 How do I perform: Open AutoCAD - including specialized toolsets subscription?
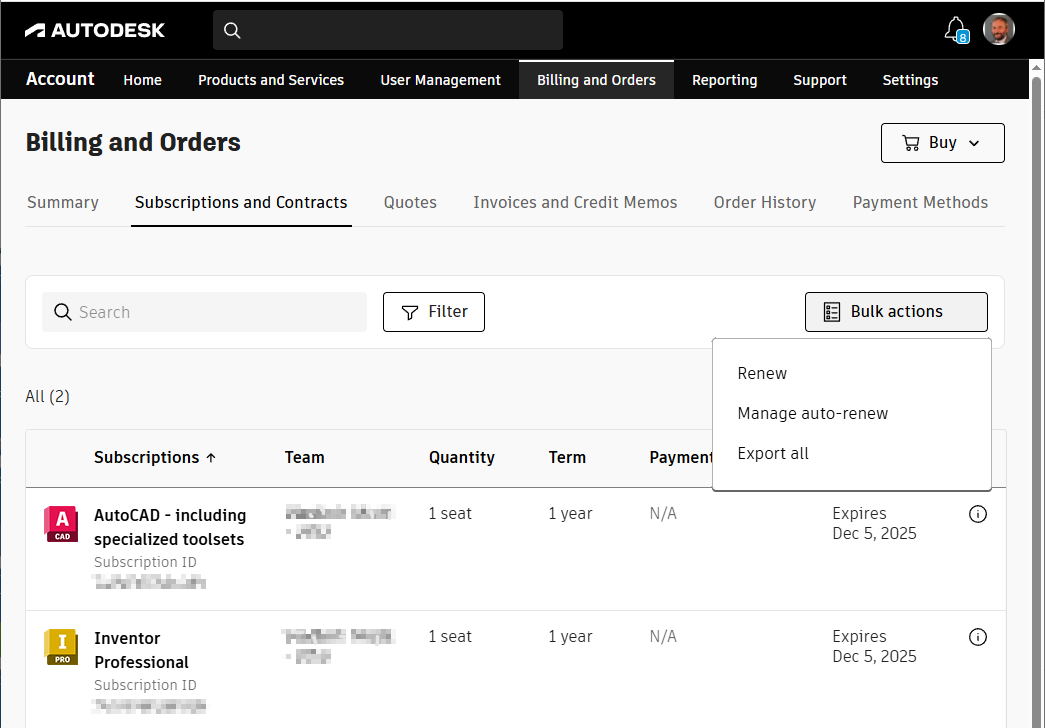tap(170, 527)
